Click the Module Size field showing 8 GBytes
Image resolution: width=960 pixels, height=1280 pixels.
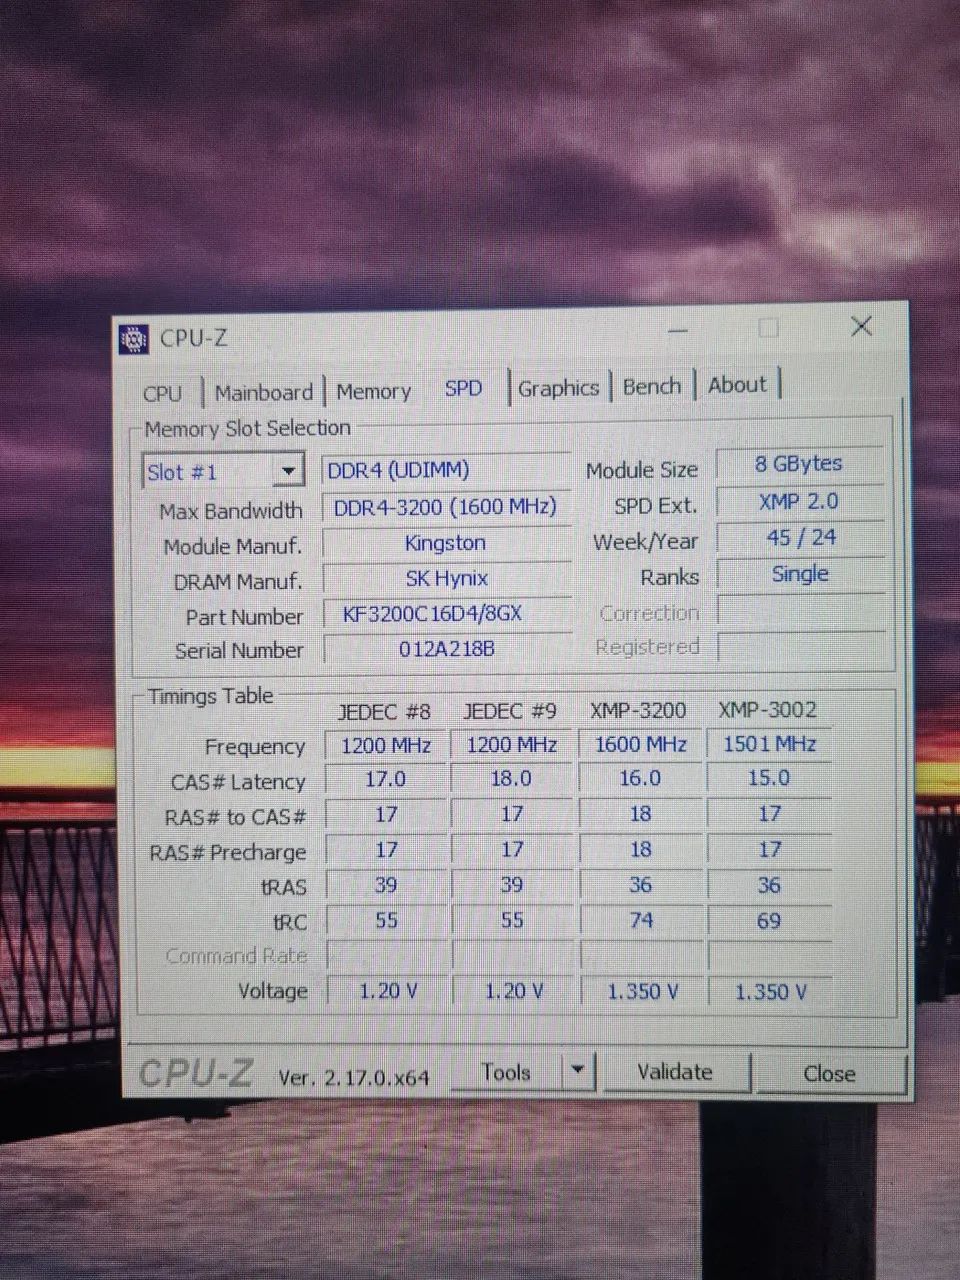(799, 463)
